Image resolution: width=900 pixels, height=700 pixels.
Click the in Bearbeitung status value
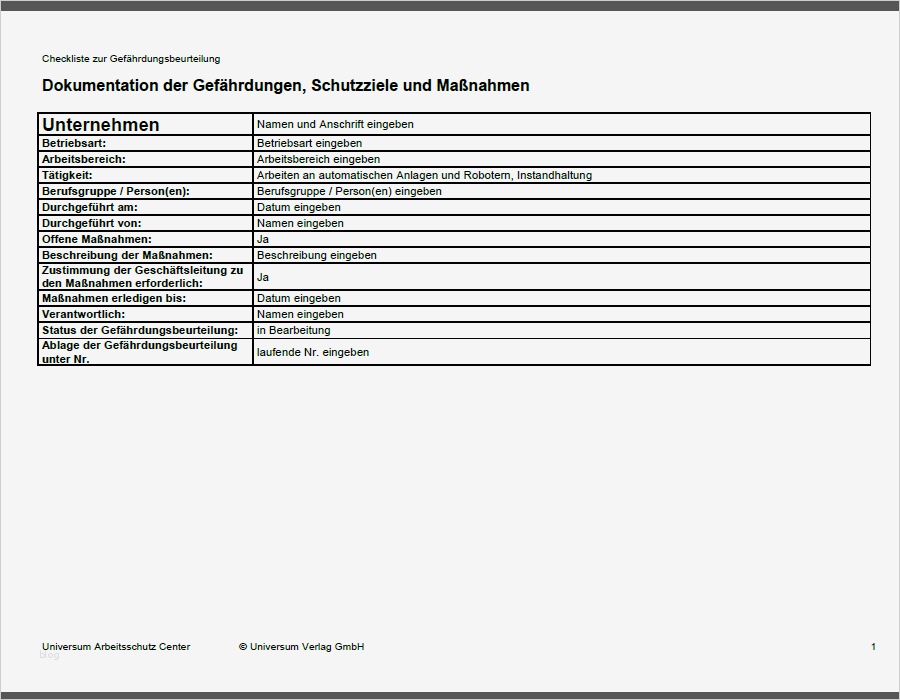coord(290,330)
